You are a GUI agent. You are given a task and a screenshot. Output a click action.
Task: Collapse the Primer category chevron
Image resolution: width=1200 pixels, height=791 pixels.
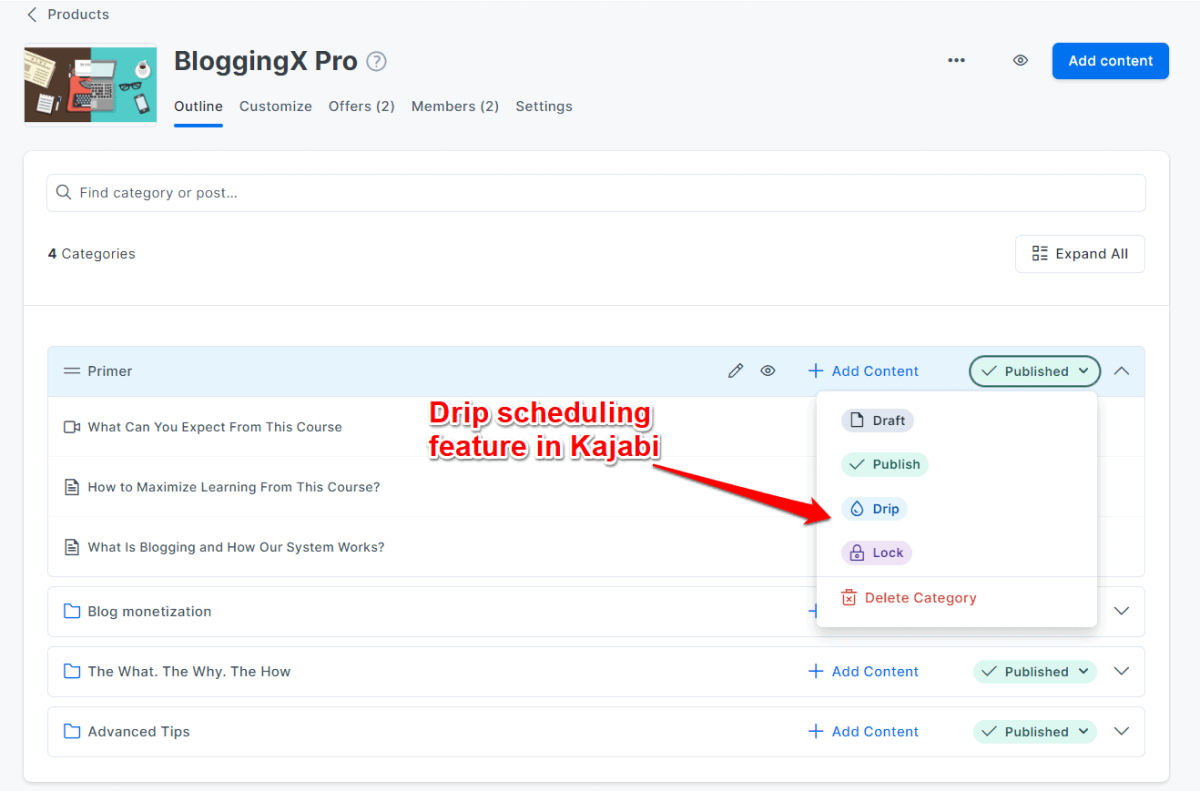pos(1122,371)
